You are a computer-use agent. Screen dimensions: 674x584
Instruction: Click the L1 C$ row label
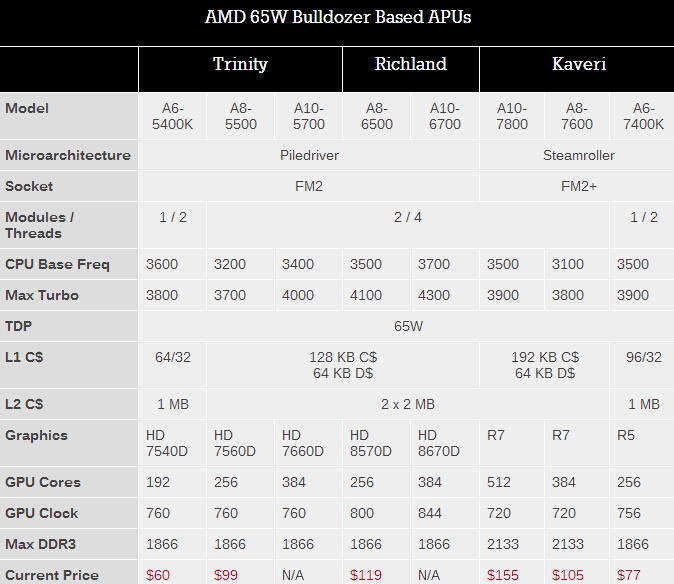(x=24, y=357)
